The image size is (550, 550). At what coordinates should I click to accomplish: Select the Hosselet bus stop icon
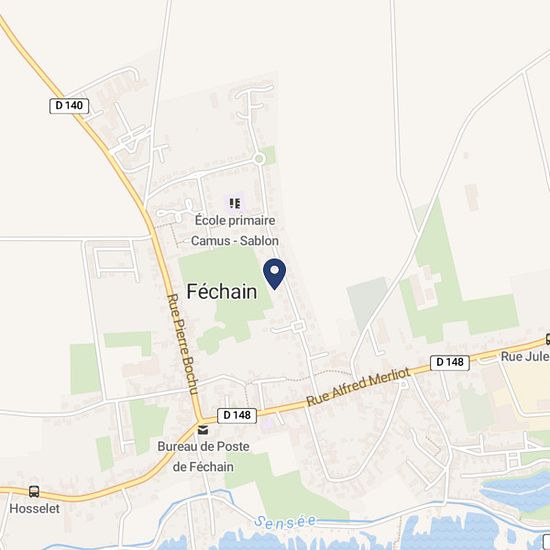(34, 491)
